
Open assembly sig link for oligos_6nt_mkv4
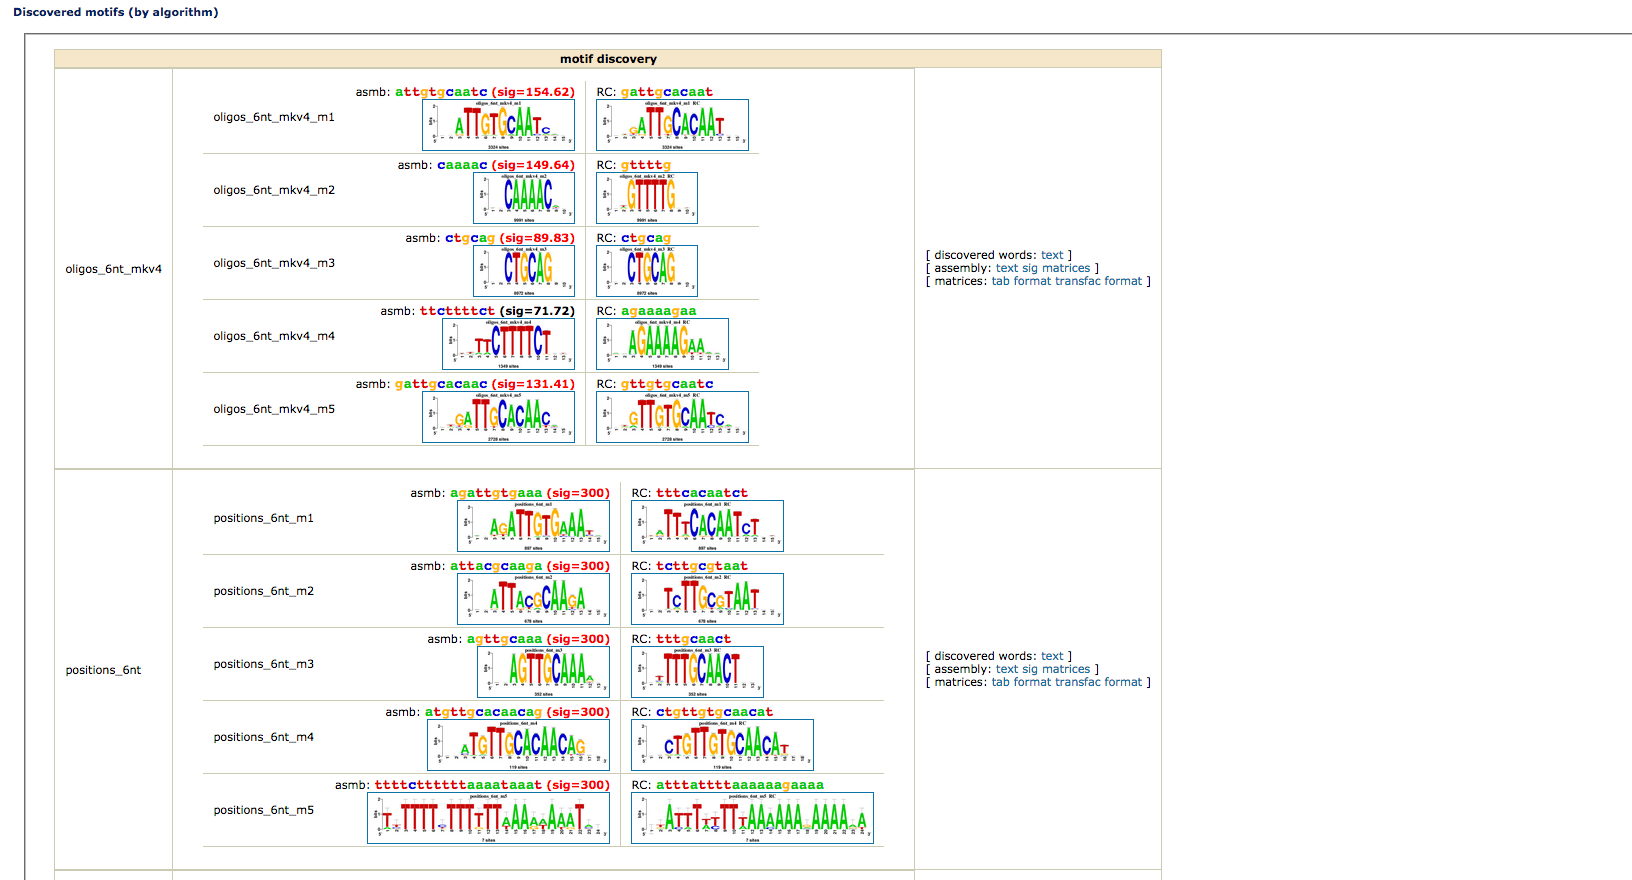click(1029, 268)
